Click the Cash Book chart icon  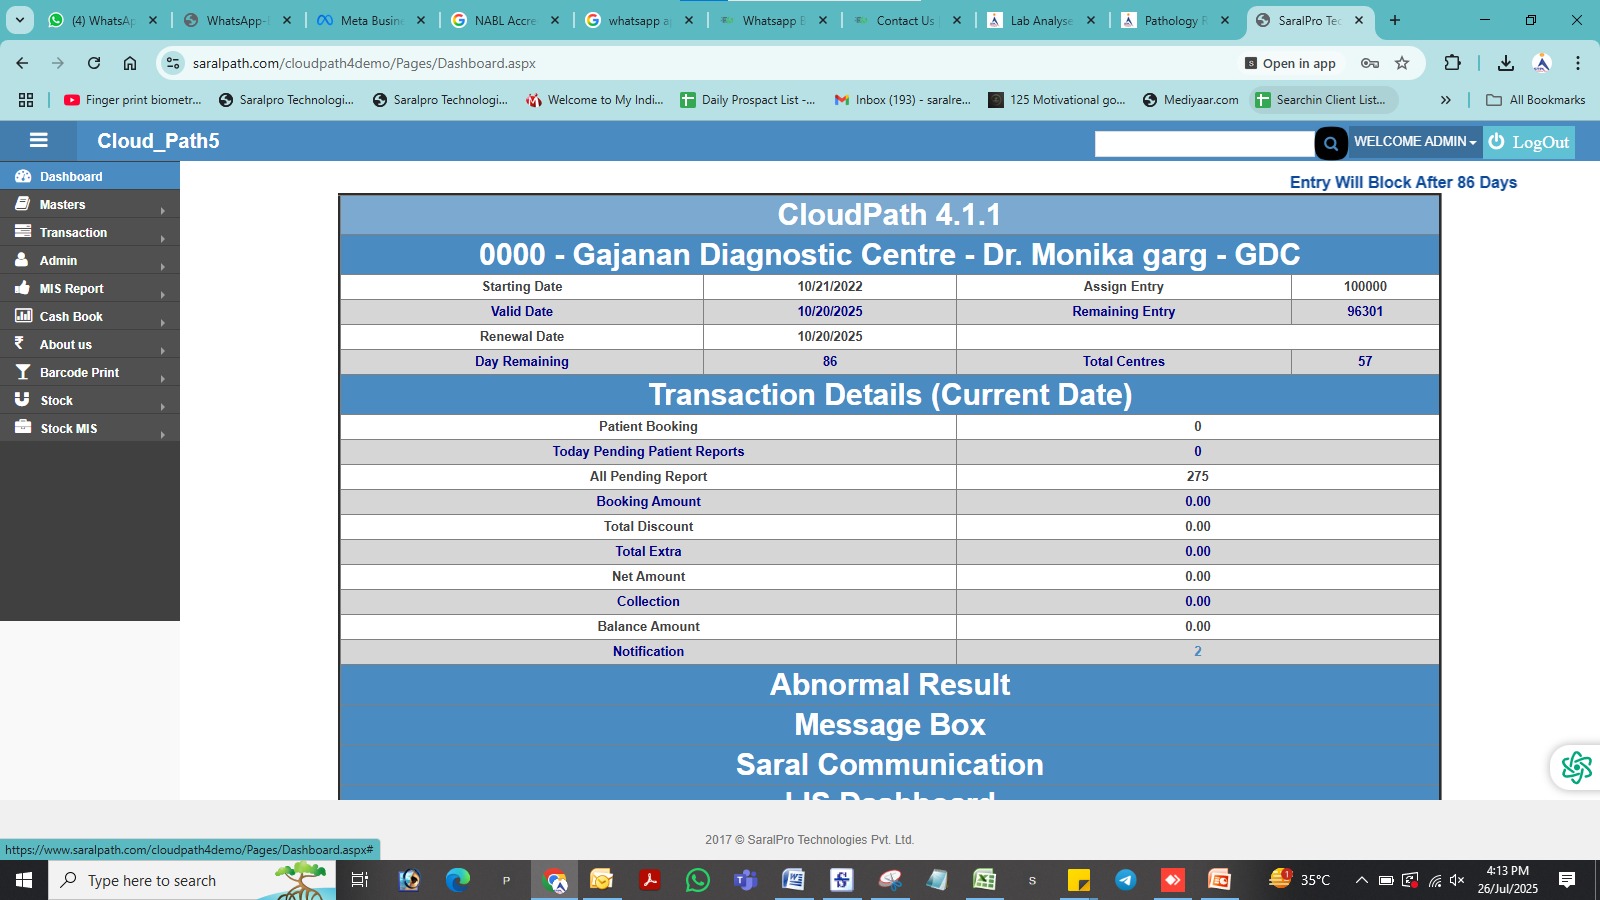23,315
